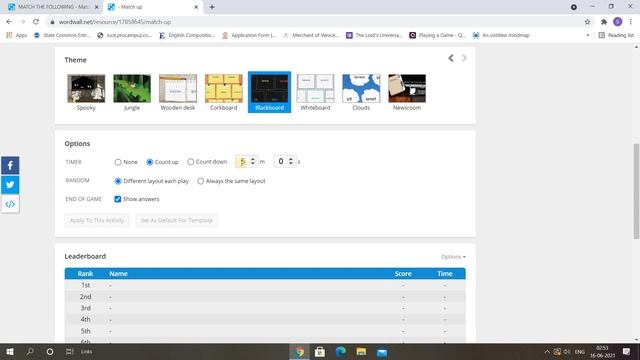Open the Chrome profile avatar
640x360 pixels.
(x=618, y=22)
